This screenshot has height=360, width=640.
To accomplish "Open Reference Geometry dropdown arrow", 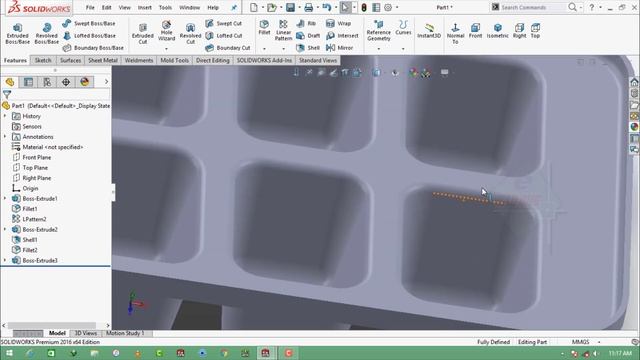I will click(x=378, y=49).
